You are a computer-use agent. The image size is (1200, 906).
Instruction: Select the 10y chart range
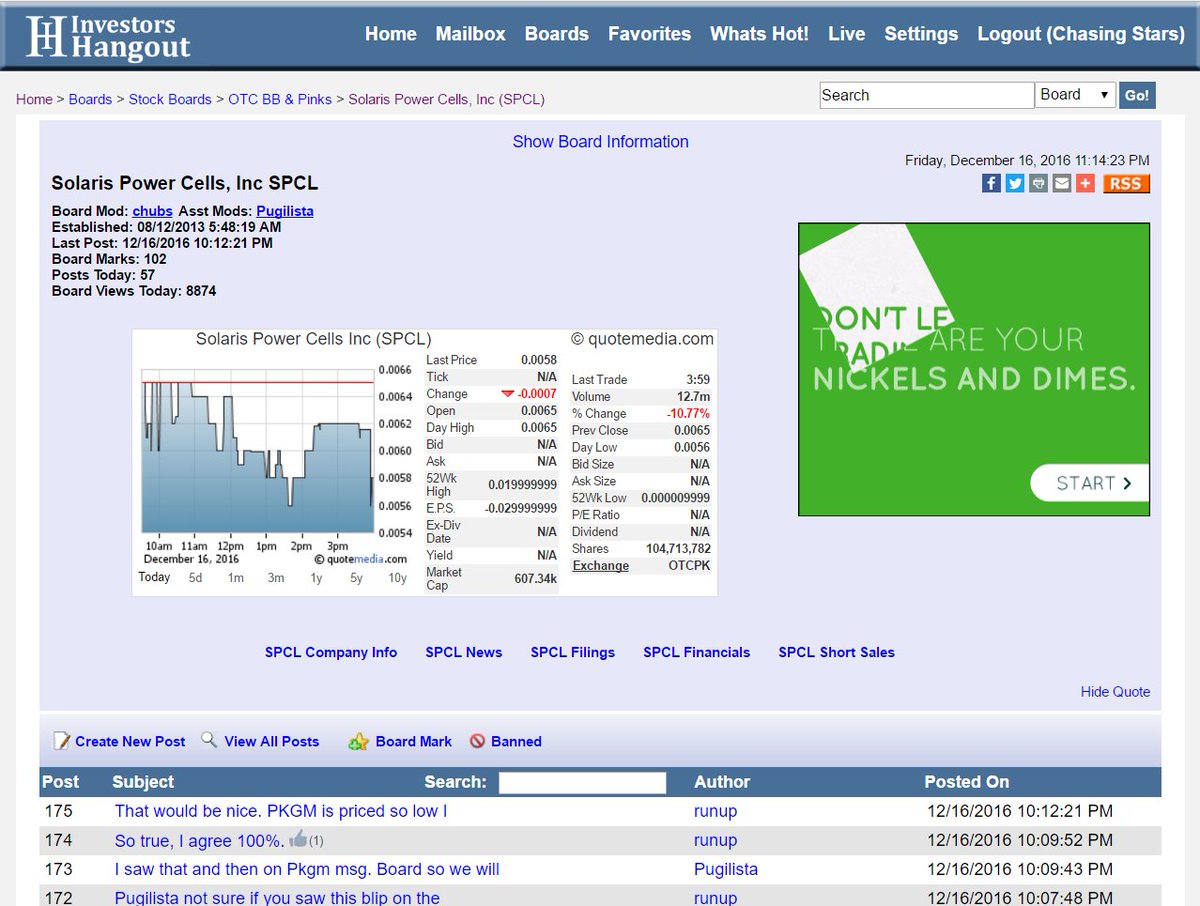coord(397,578)
